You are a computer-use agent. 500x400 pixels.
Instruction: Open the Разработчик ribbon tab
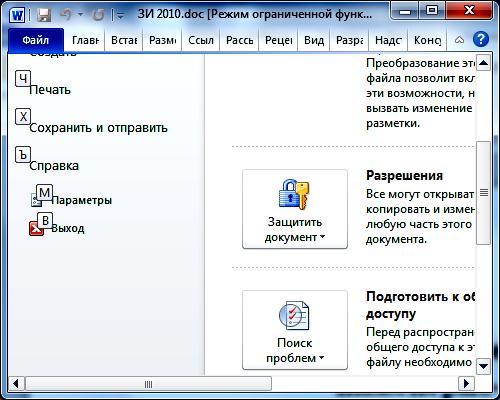pyautogui.click(x=349, y=40)
